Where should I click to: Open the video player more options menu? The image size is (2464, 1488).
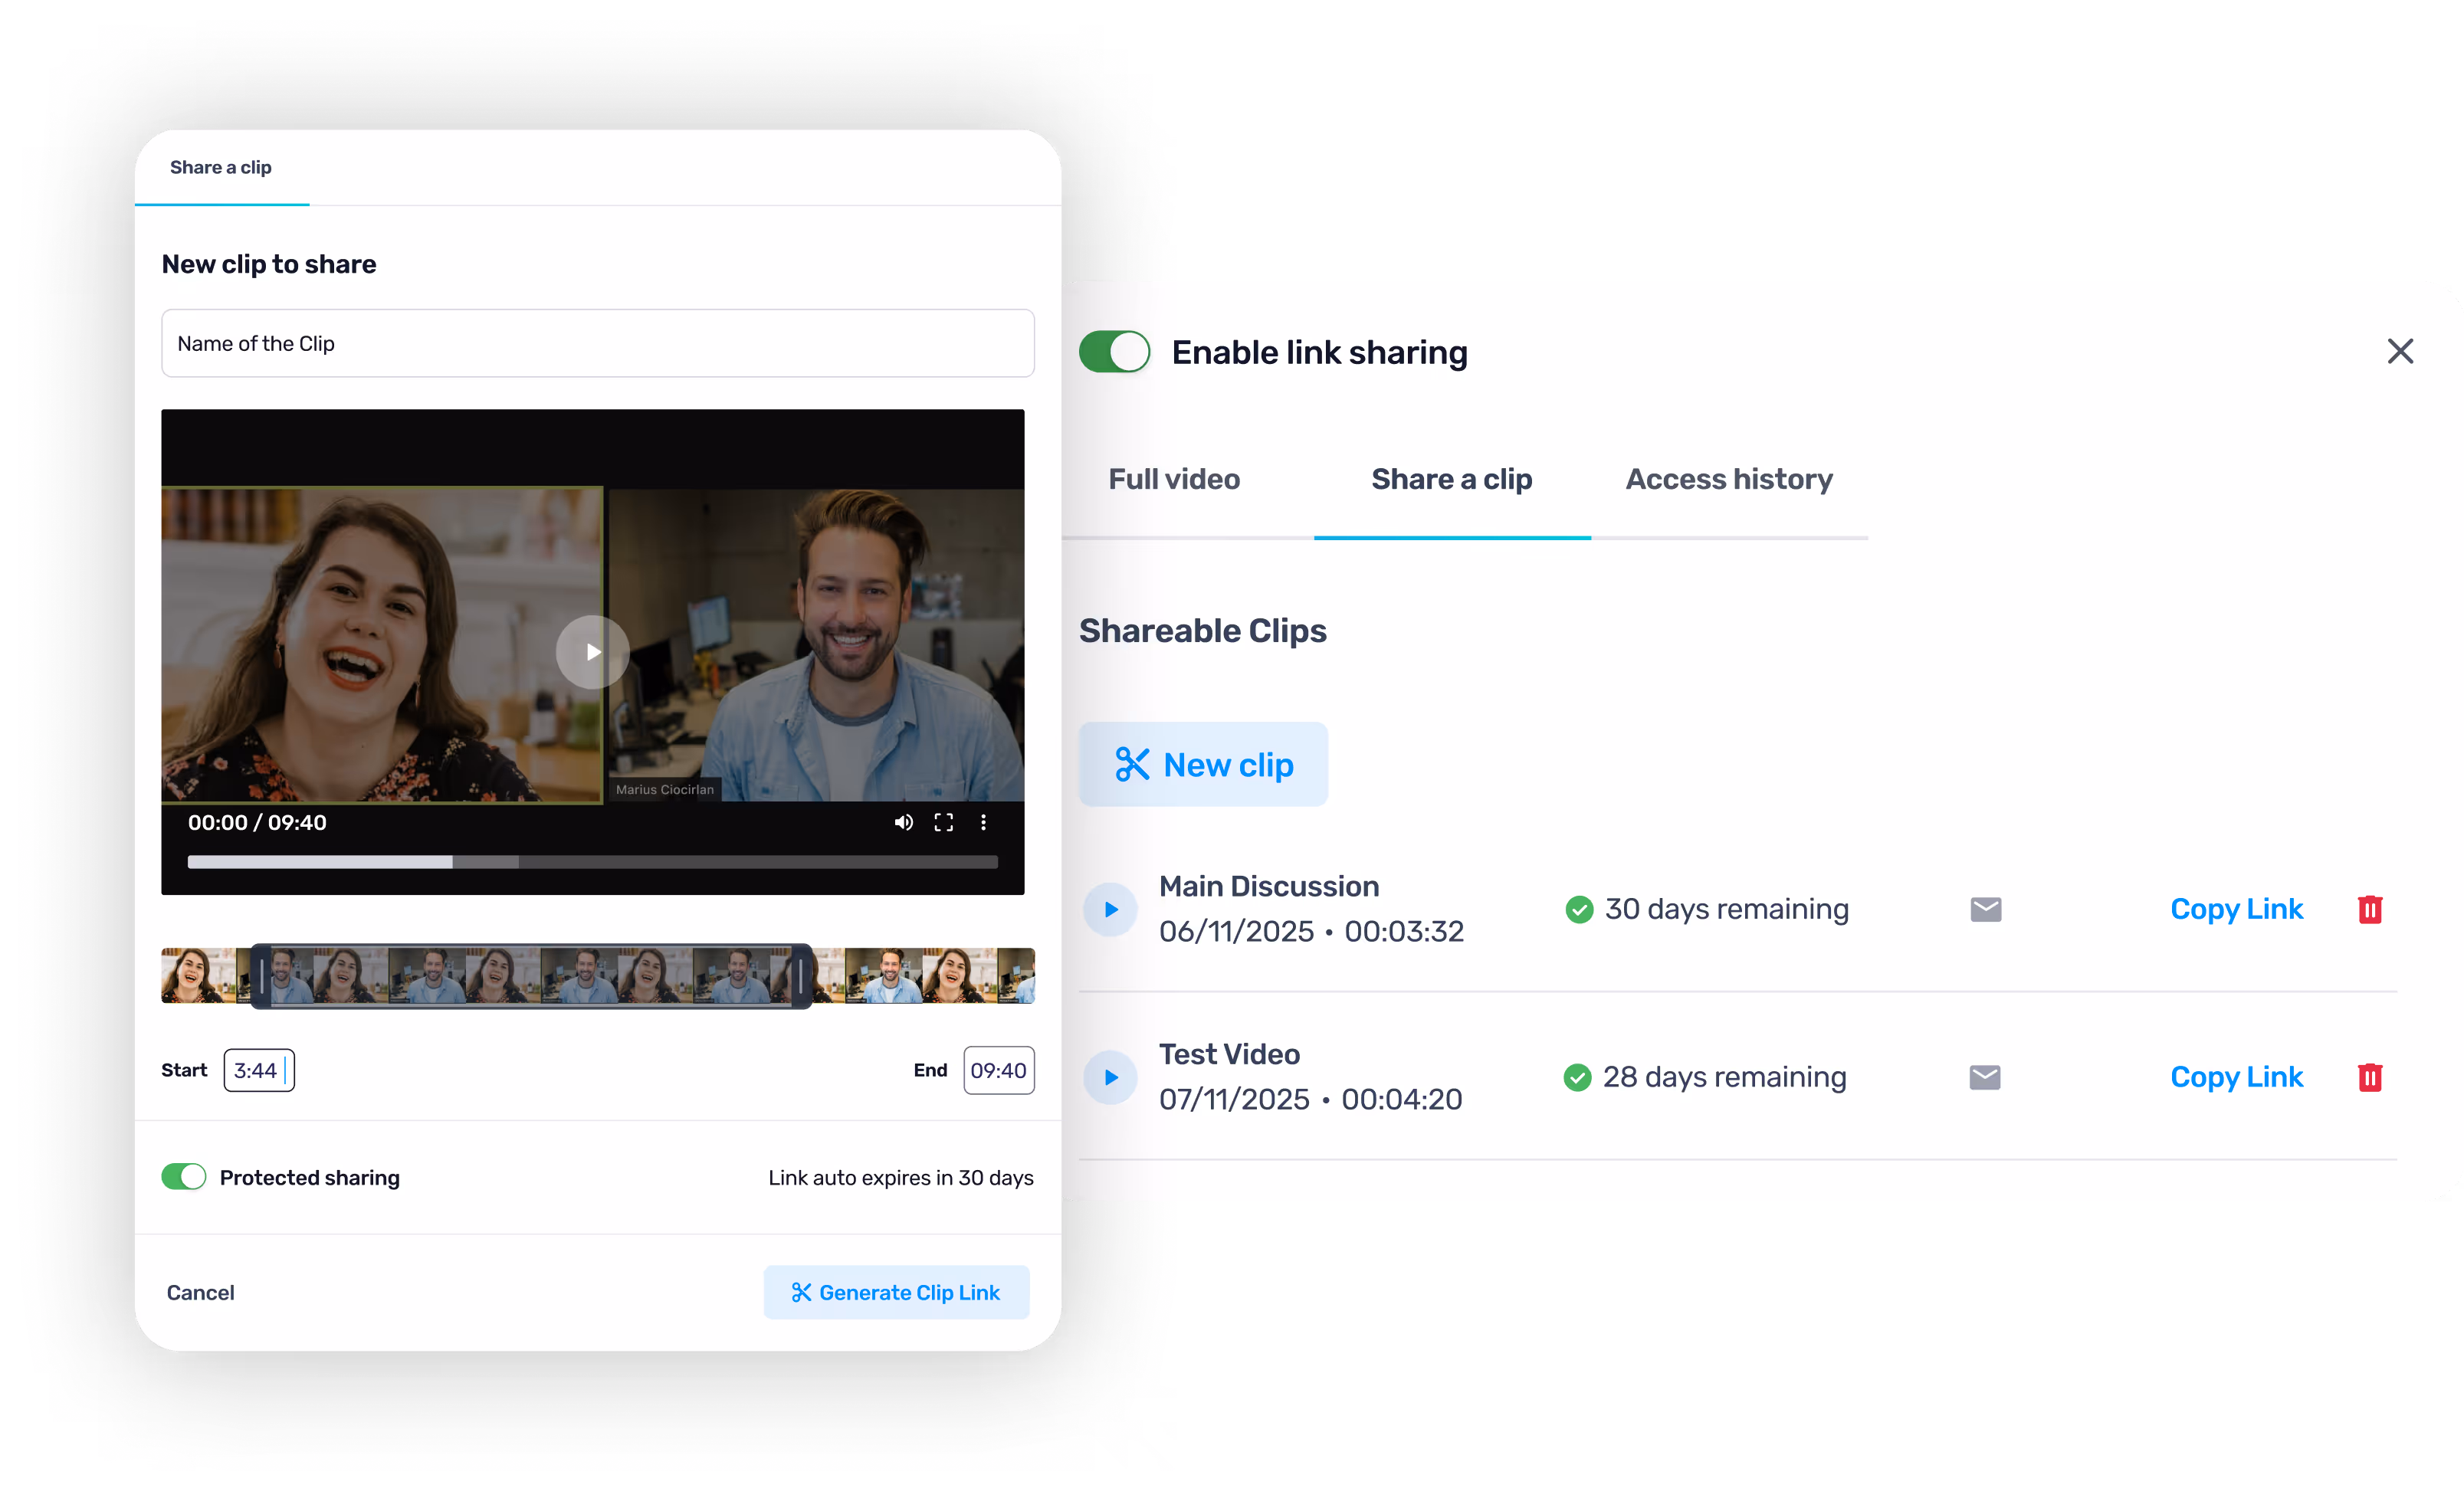pyautogui.click(x=983, y=822)
